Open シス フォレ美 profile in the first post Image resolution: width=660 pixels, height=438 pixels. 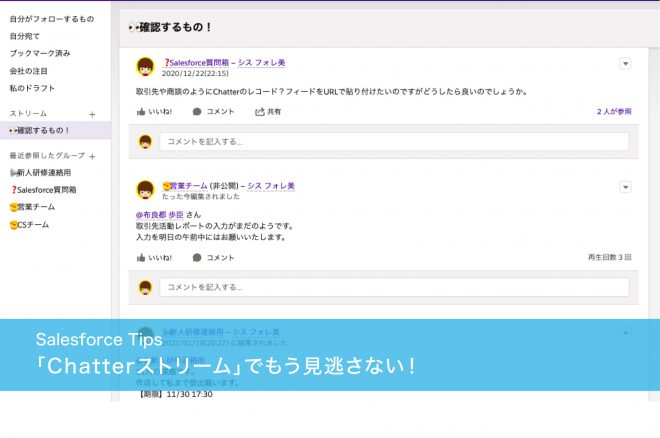click(x=261, y=63)
